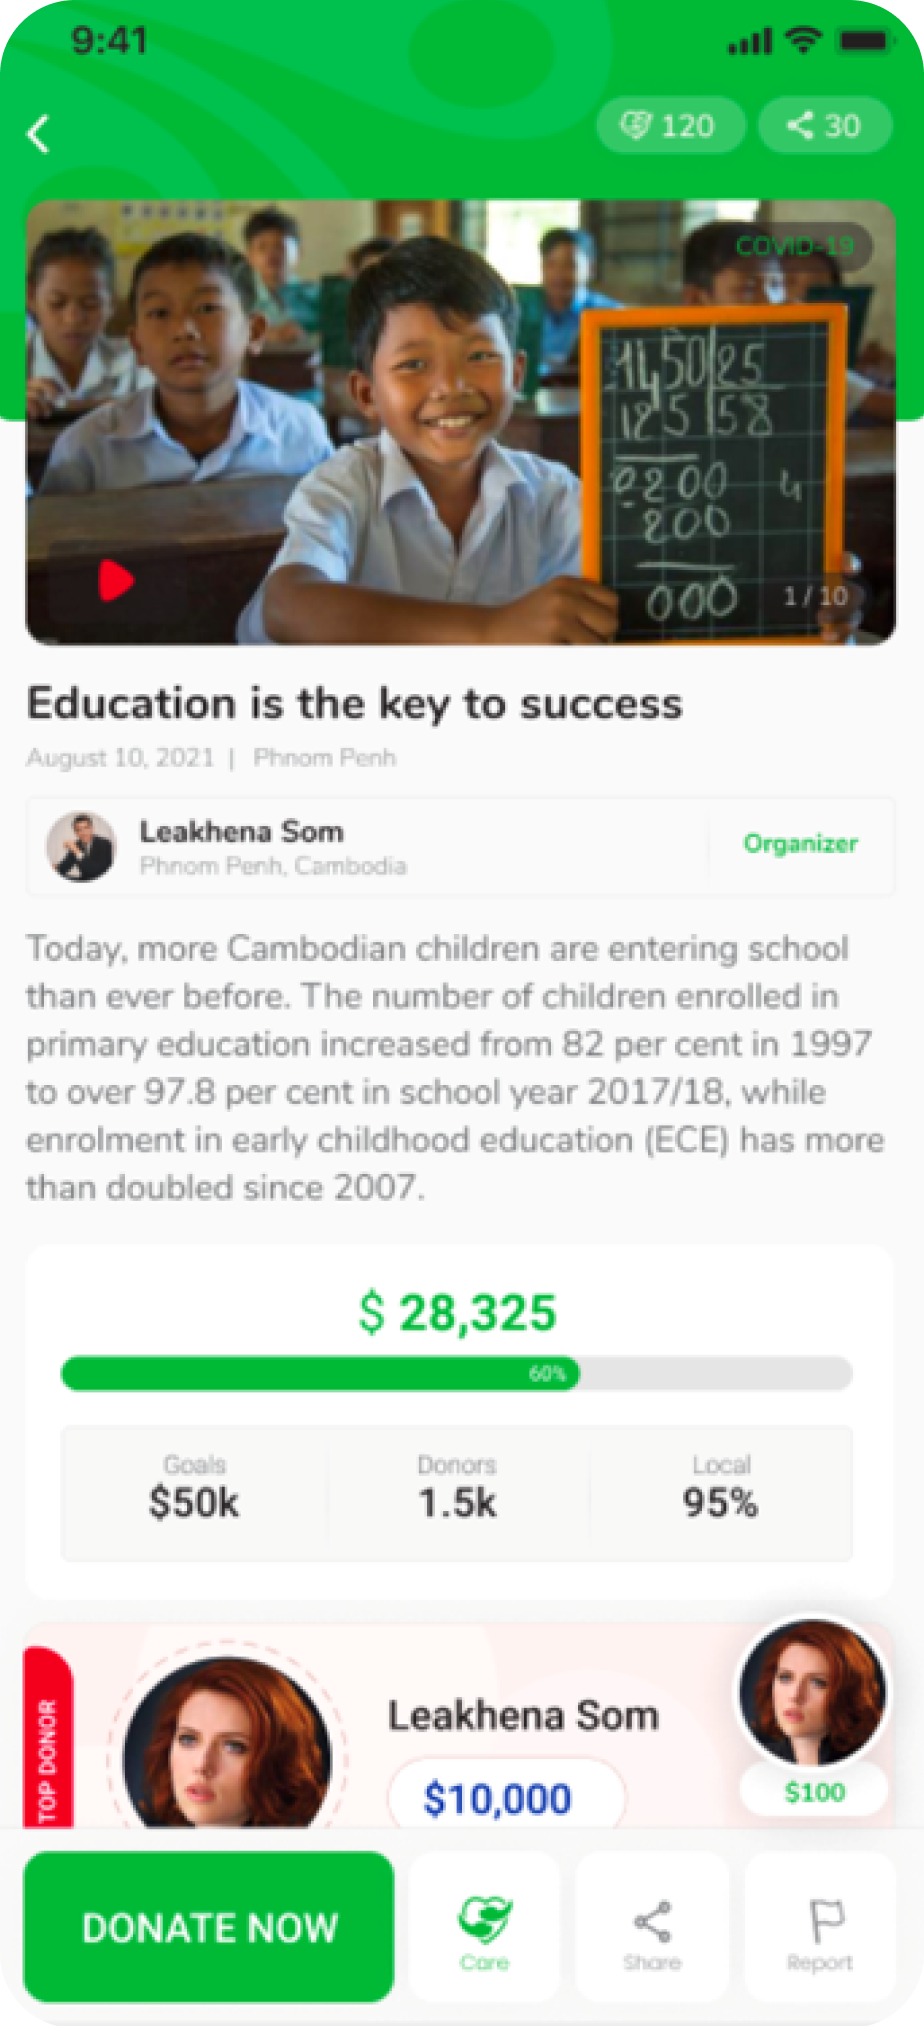Play the campaign video with red play icon
This screenshot has width=924, height=2028.
115,580
